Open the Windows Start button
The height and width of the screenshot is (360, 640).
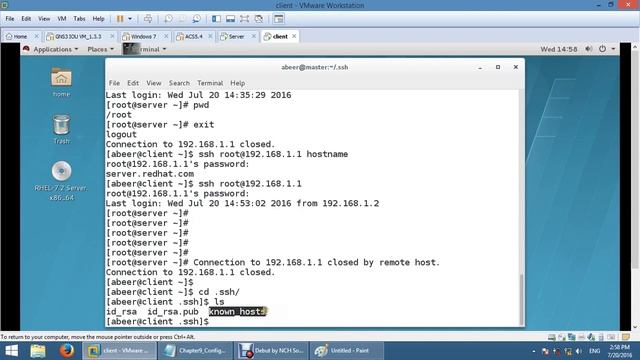point(11,351)
